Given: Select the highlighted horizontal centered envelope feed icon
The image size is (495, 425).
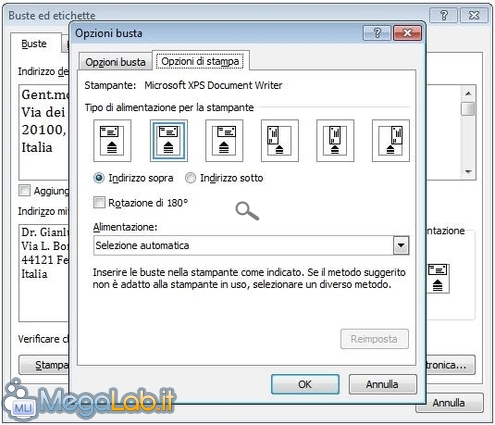Looking at the screenshot, I should point(169,141).
